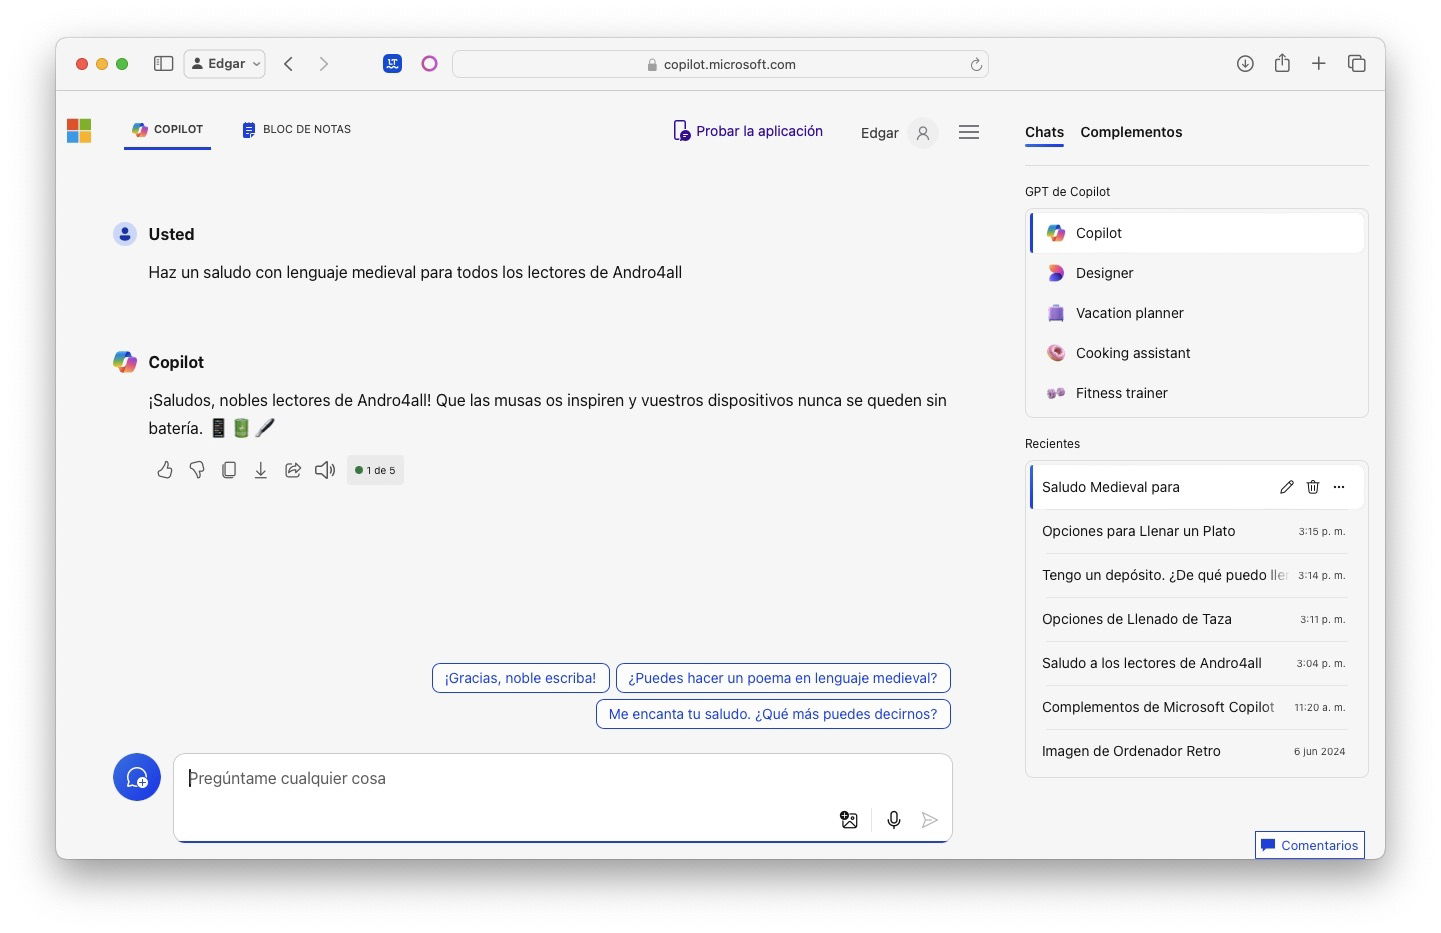Screen dimensions: 1441x933
Task: Choose the suggestion ¡Gracias, noble escriba!
Action: 521,678
